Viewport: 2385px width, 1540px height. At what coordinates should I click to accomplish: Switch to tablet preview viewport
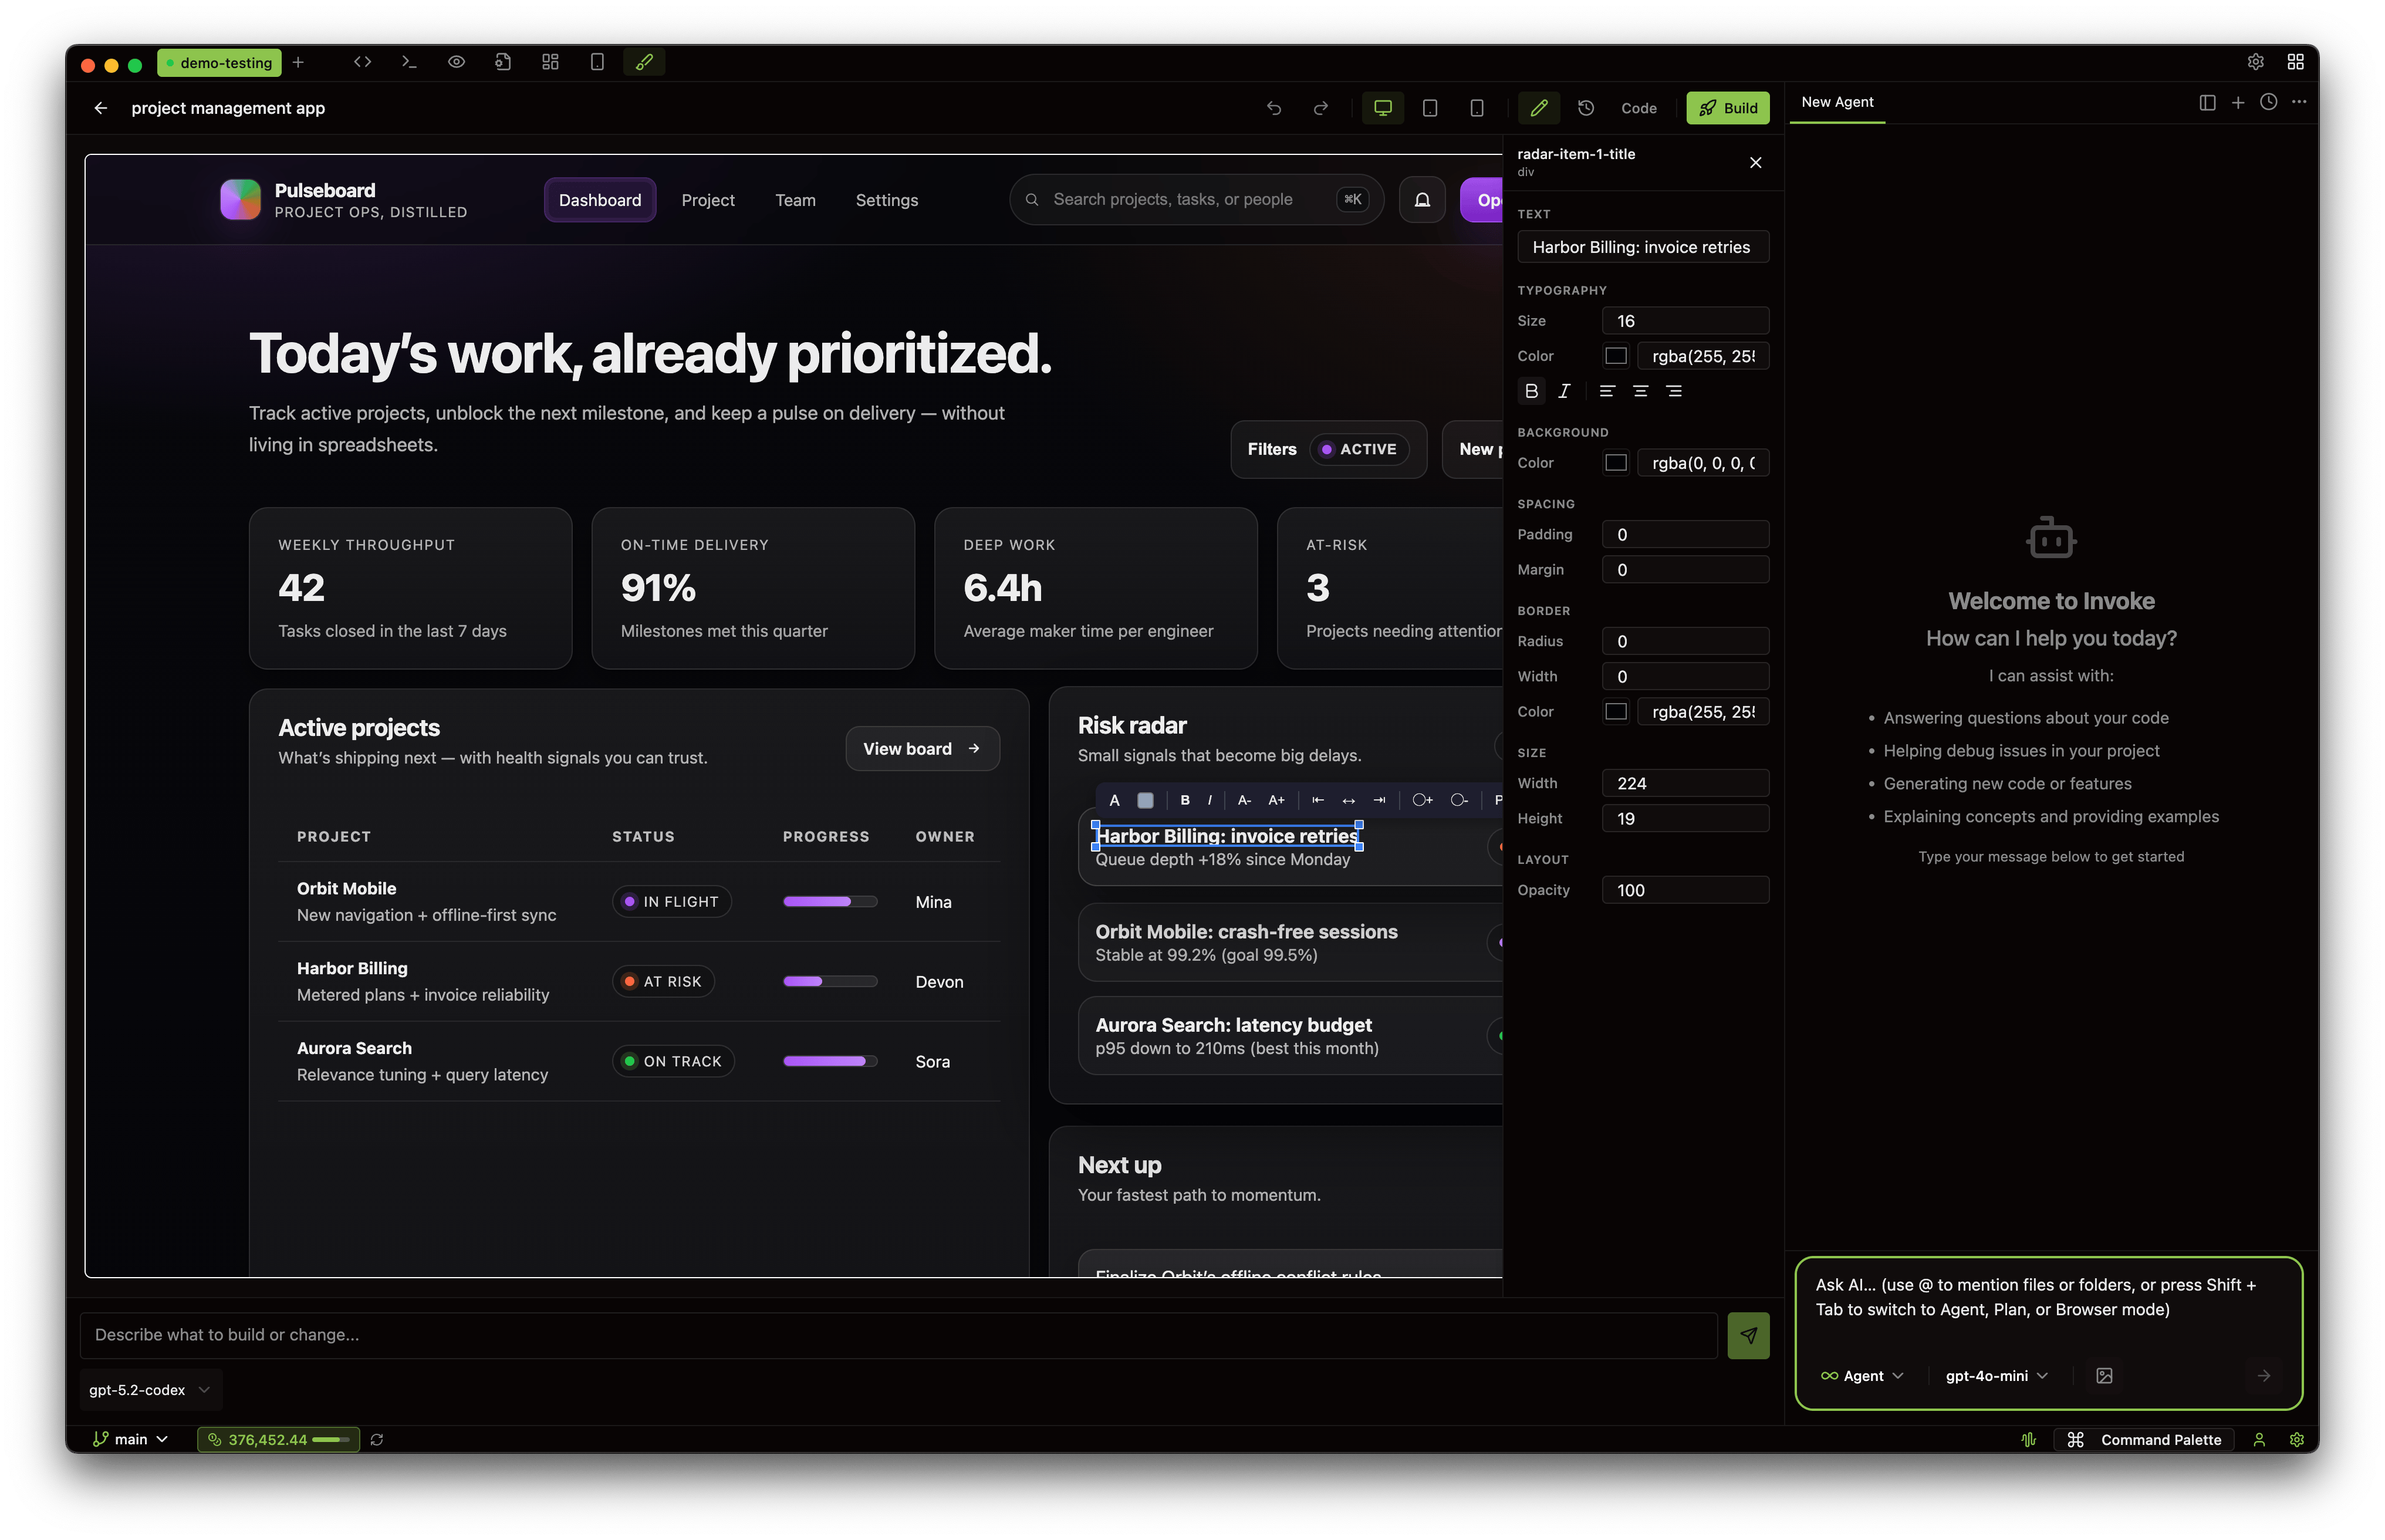point(1429,108)
